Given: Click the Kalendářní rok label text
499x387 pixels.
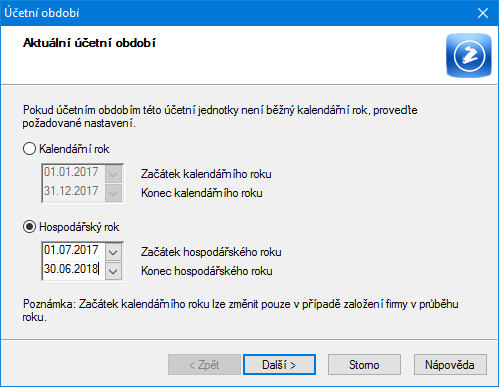Looking at the screenshot, I should click(74, 149).
